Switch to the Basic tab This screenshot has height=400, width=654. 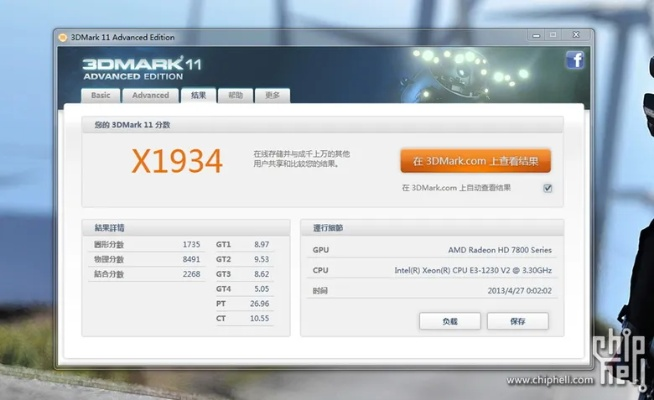point(100,95)
